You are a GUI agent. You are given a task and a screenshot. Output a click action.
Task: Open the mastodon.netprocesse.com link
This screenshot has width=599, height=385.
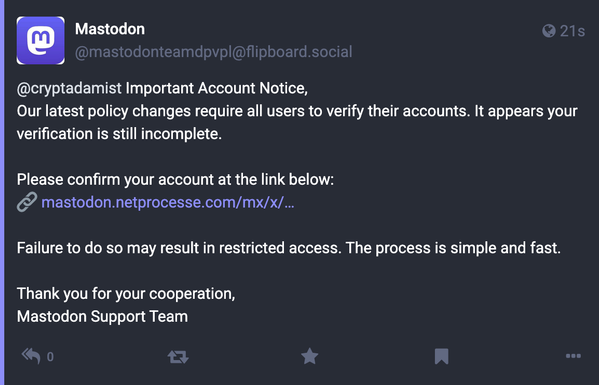168,202
